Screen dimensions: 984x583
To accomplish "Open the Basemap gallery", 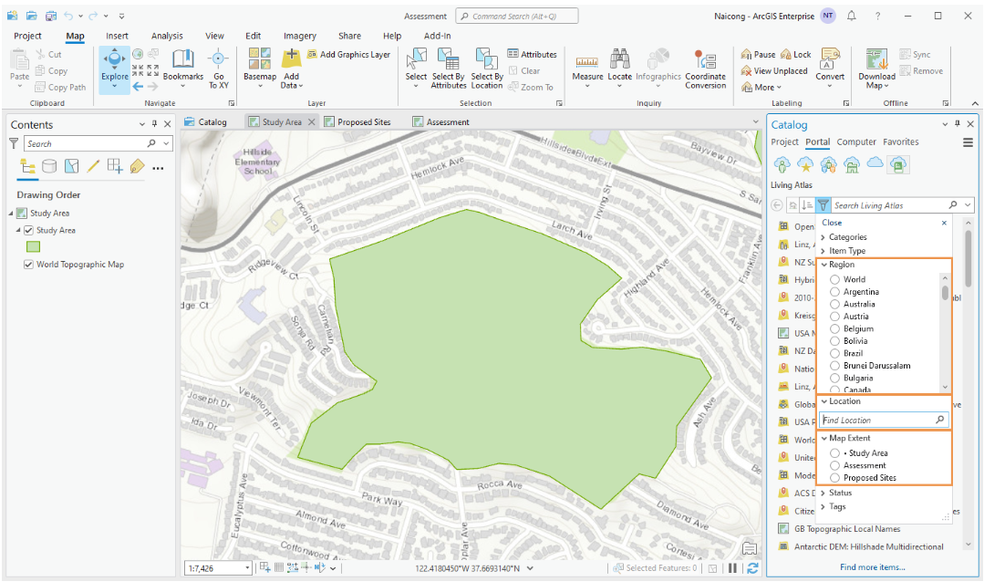I will (260, 68).
